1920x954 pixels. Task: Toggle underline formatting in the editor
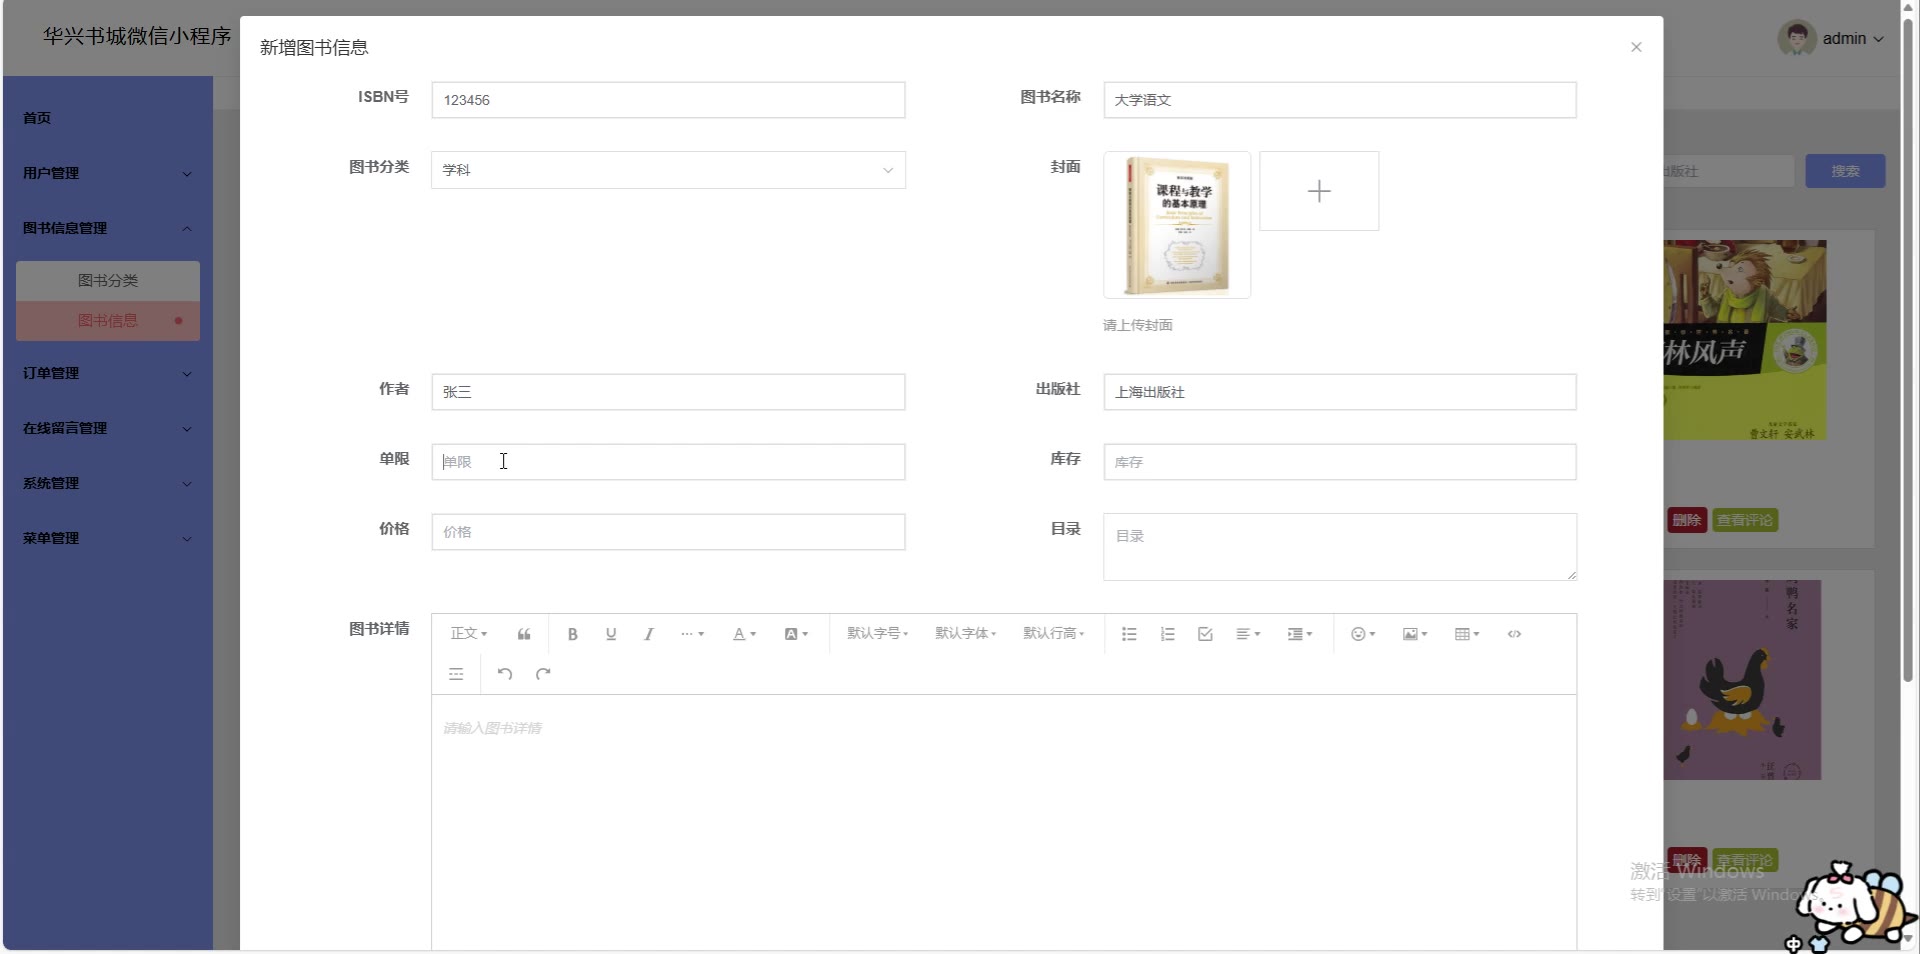coord(611,634)
